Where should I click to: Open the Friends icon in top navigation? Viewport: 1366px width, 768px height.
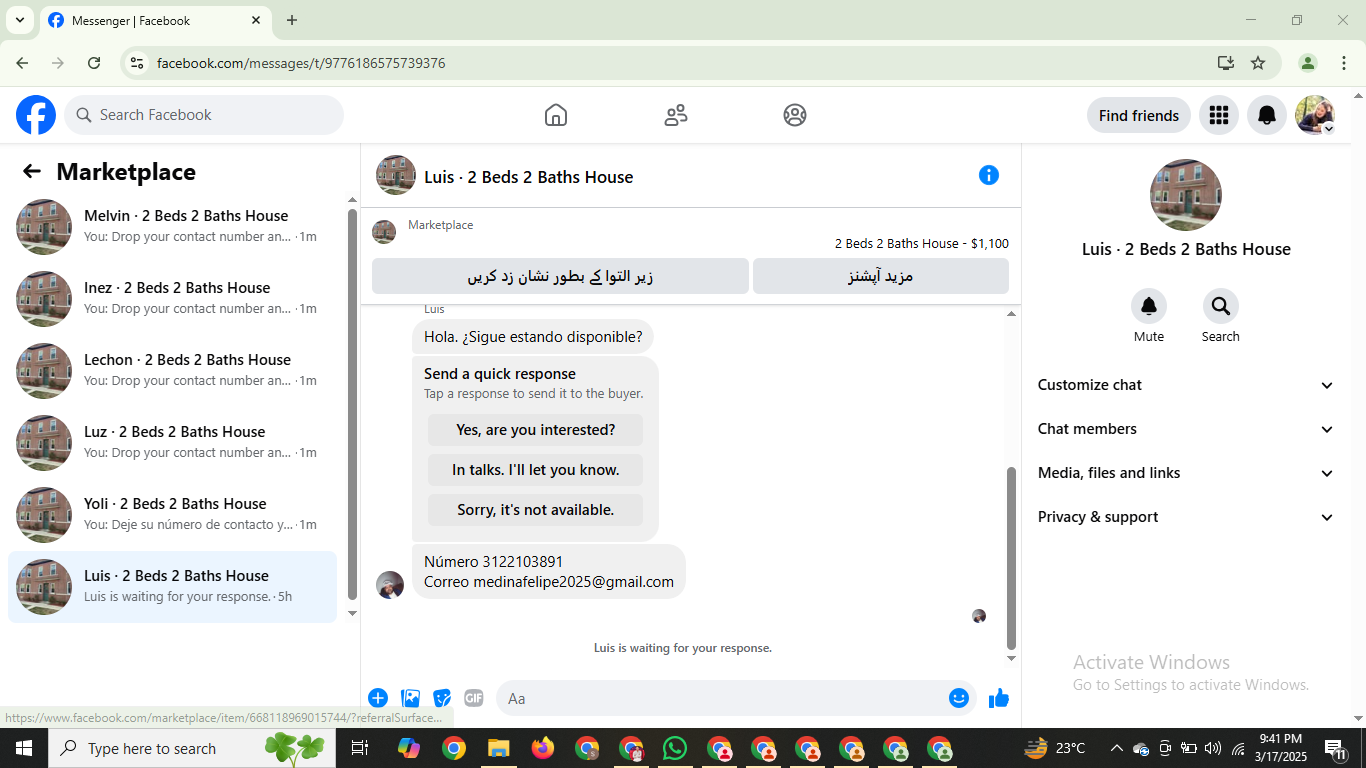pyautogui.click(x=676, y=115)
